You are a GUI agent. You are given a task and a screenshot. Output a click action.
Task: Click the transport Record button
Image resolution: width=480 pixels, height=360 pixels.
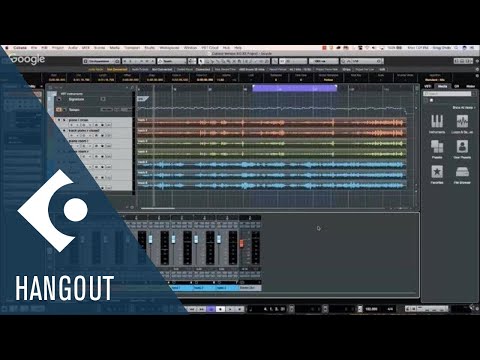[239, 309]
